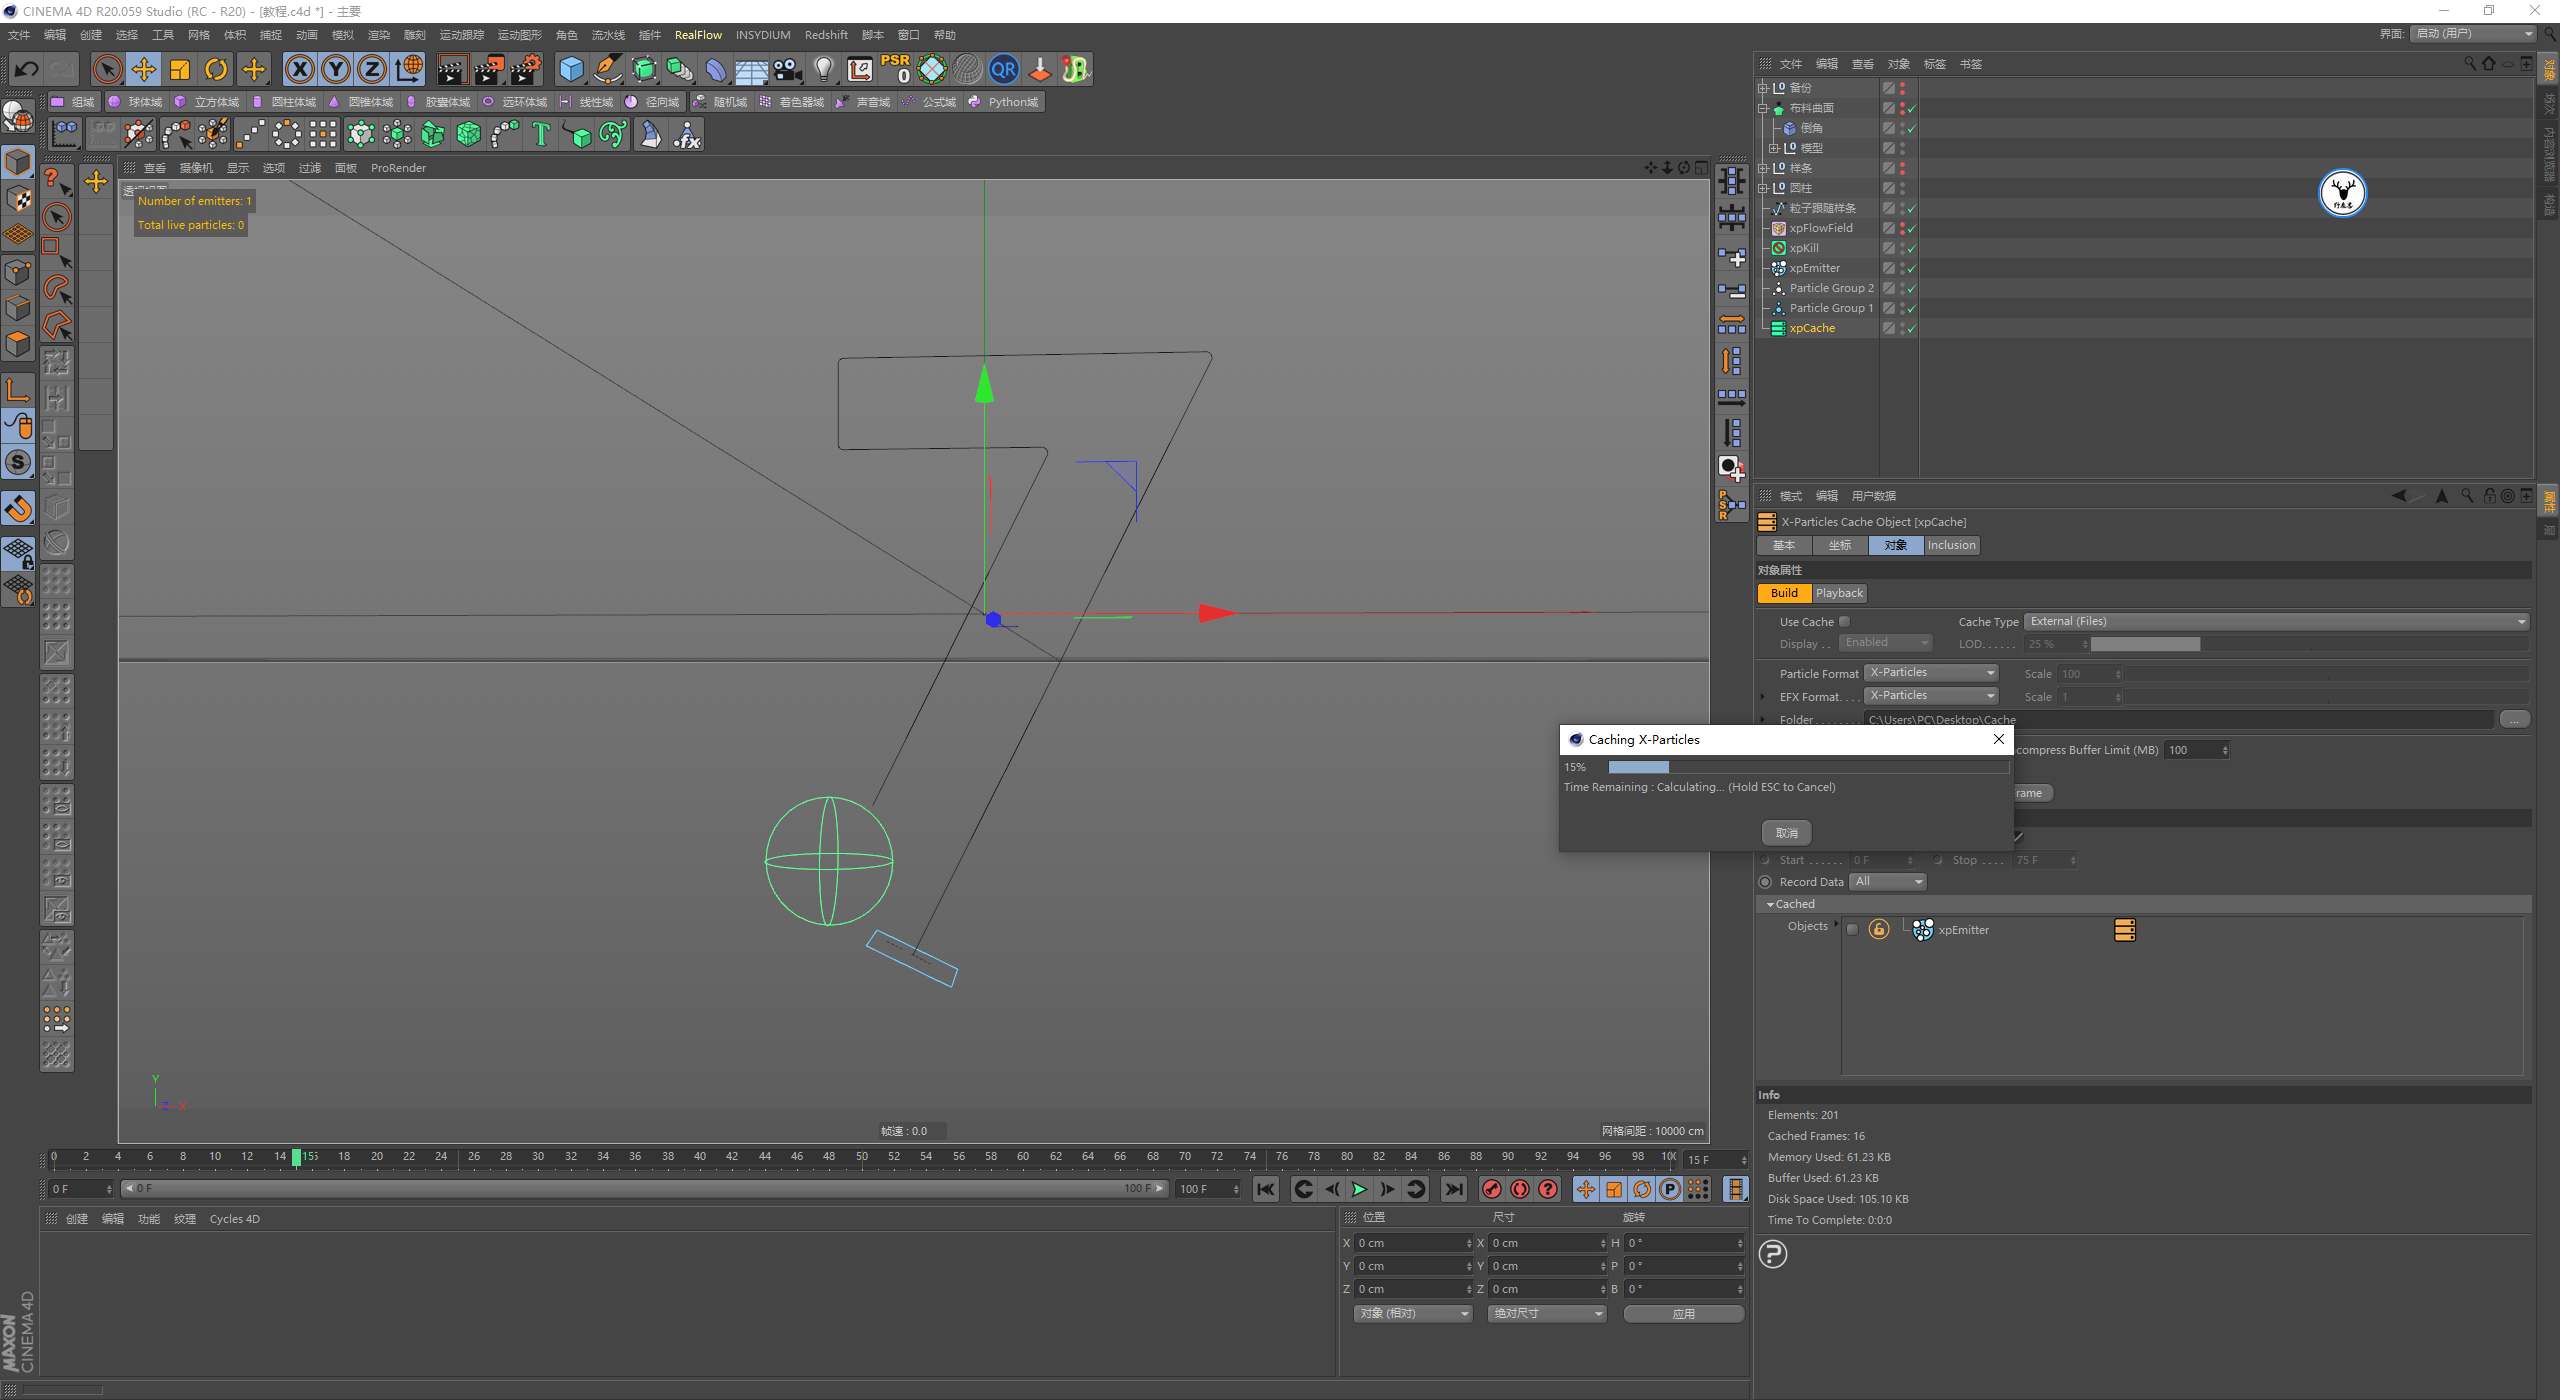Screen dimensions: 2560x1400
Task: Switch to the Playback tab
Action: coord(1839,593)
